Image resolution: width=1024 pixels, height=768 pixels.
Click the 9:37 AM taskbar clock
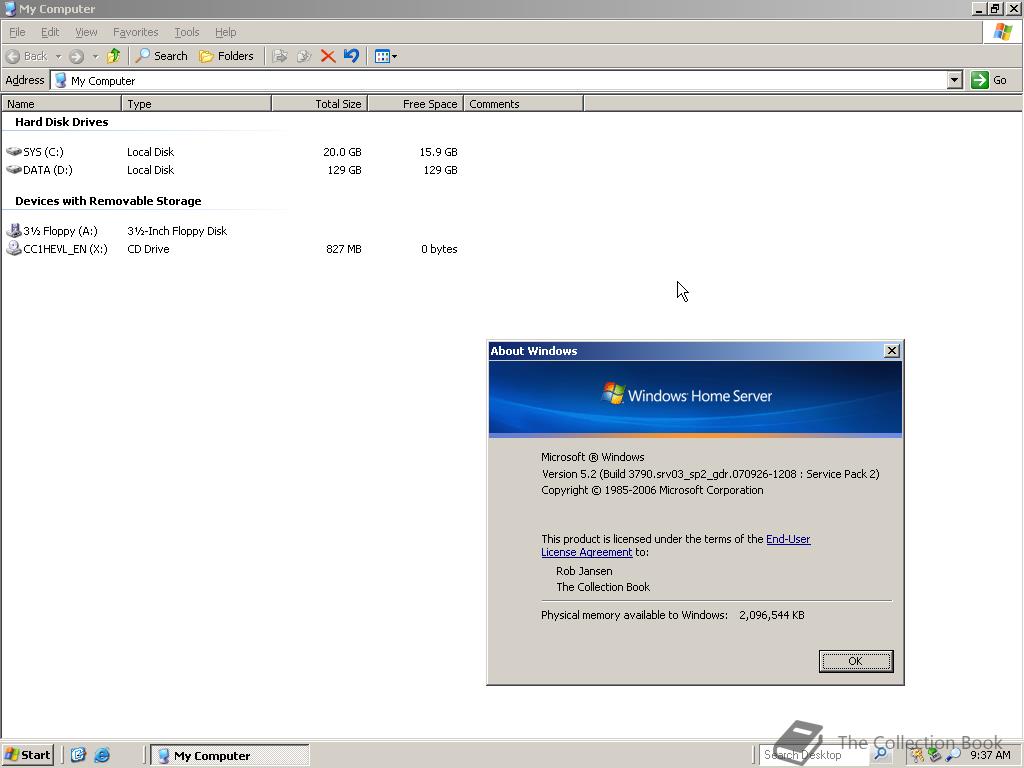pos(990,755)
